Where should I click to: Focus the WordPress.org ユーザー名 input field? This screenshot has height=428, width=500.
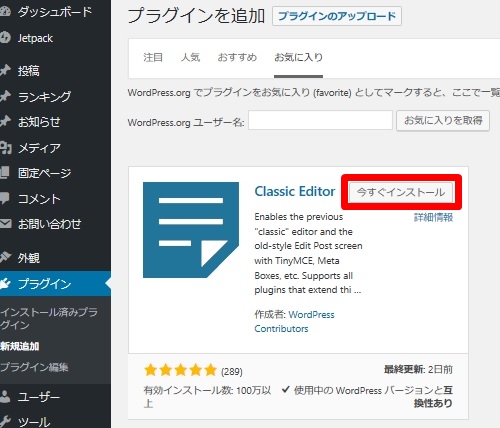(x=320, y=120)
